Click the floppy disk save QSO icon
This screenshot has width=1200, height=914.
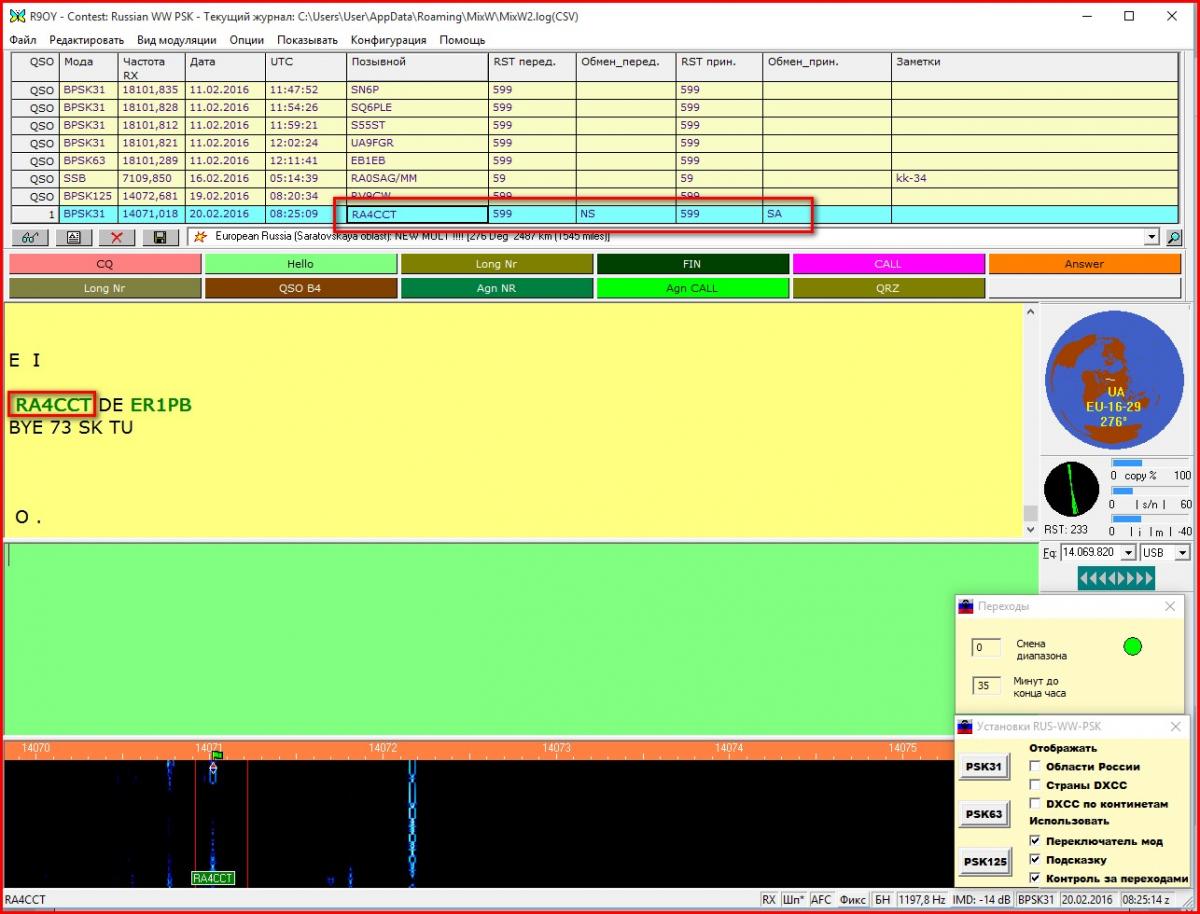[x=160, y=237]
